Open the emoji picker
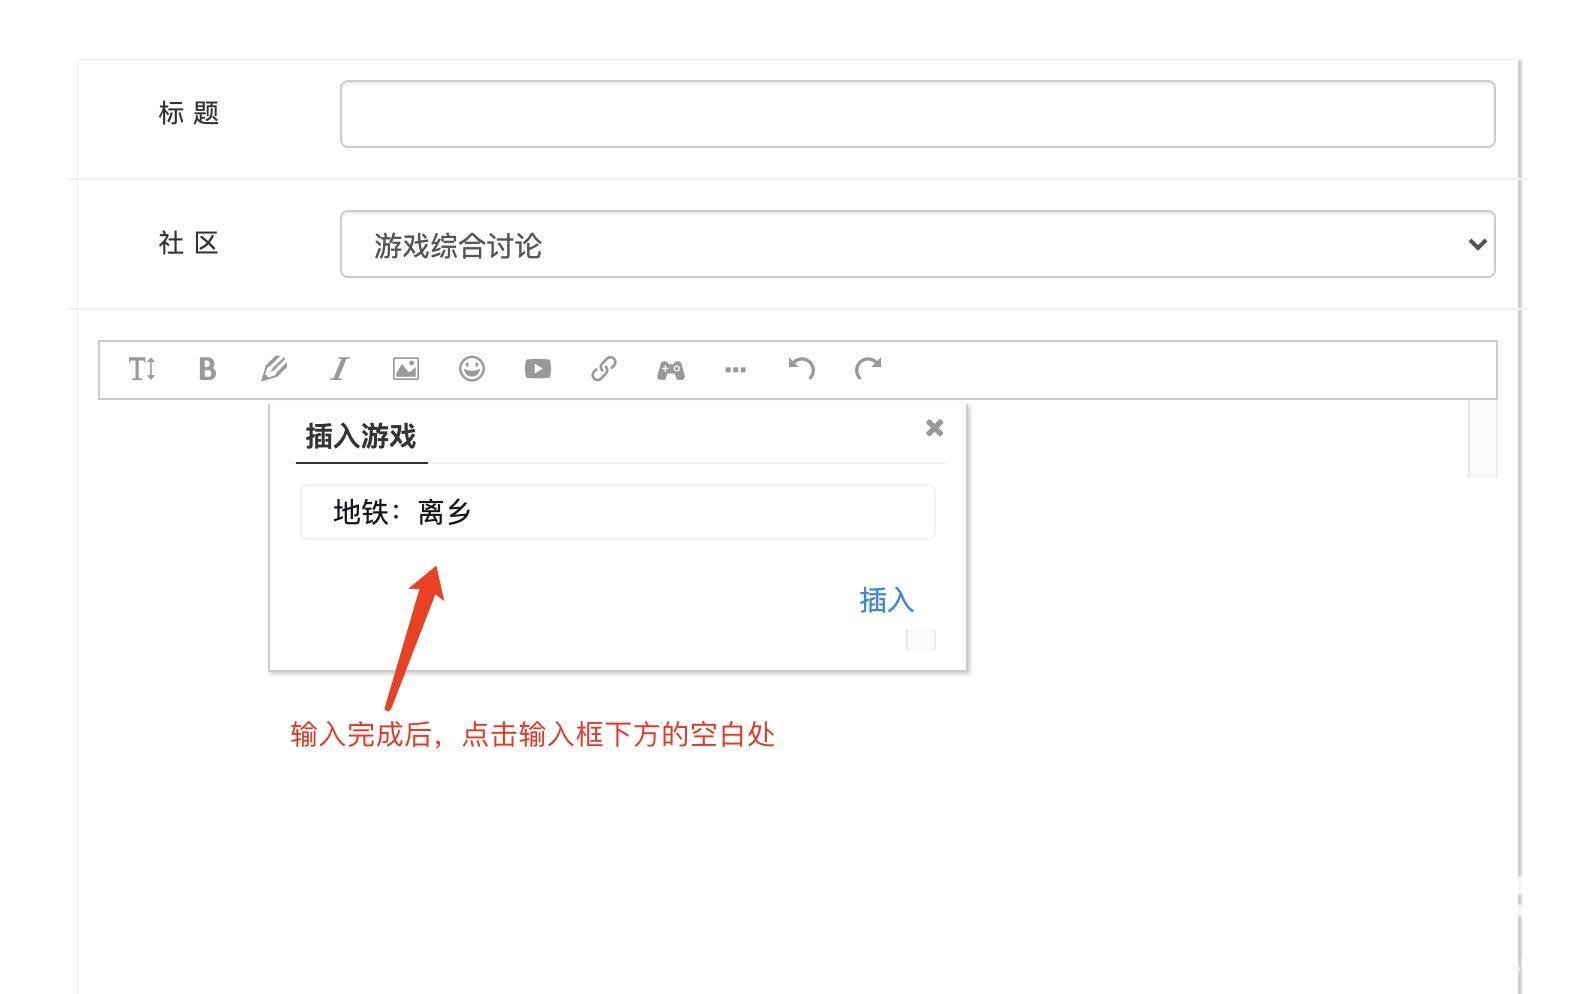The height and width of the screenshot is (994, 1576). pyautogui.click(x=472, y=369)
